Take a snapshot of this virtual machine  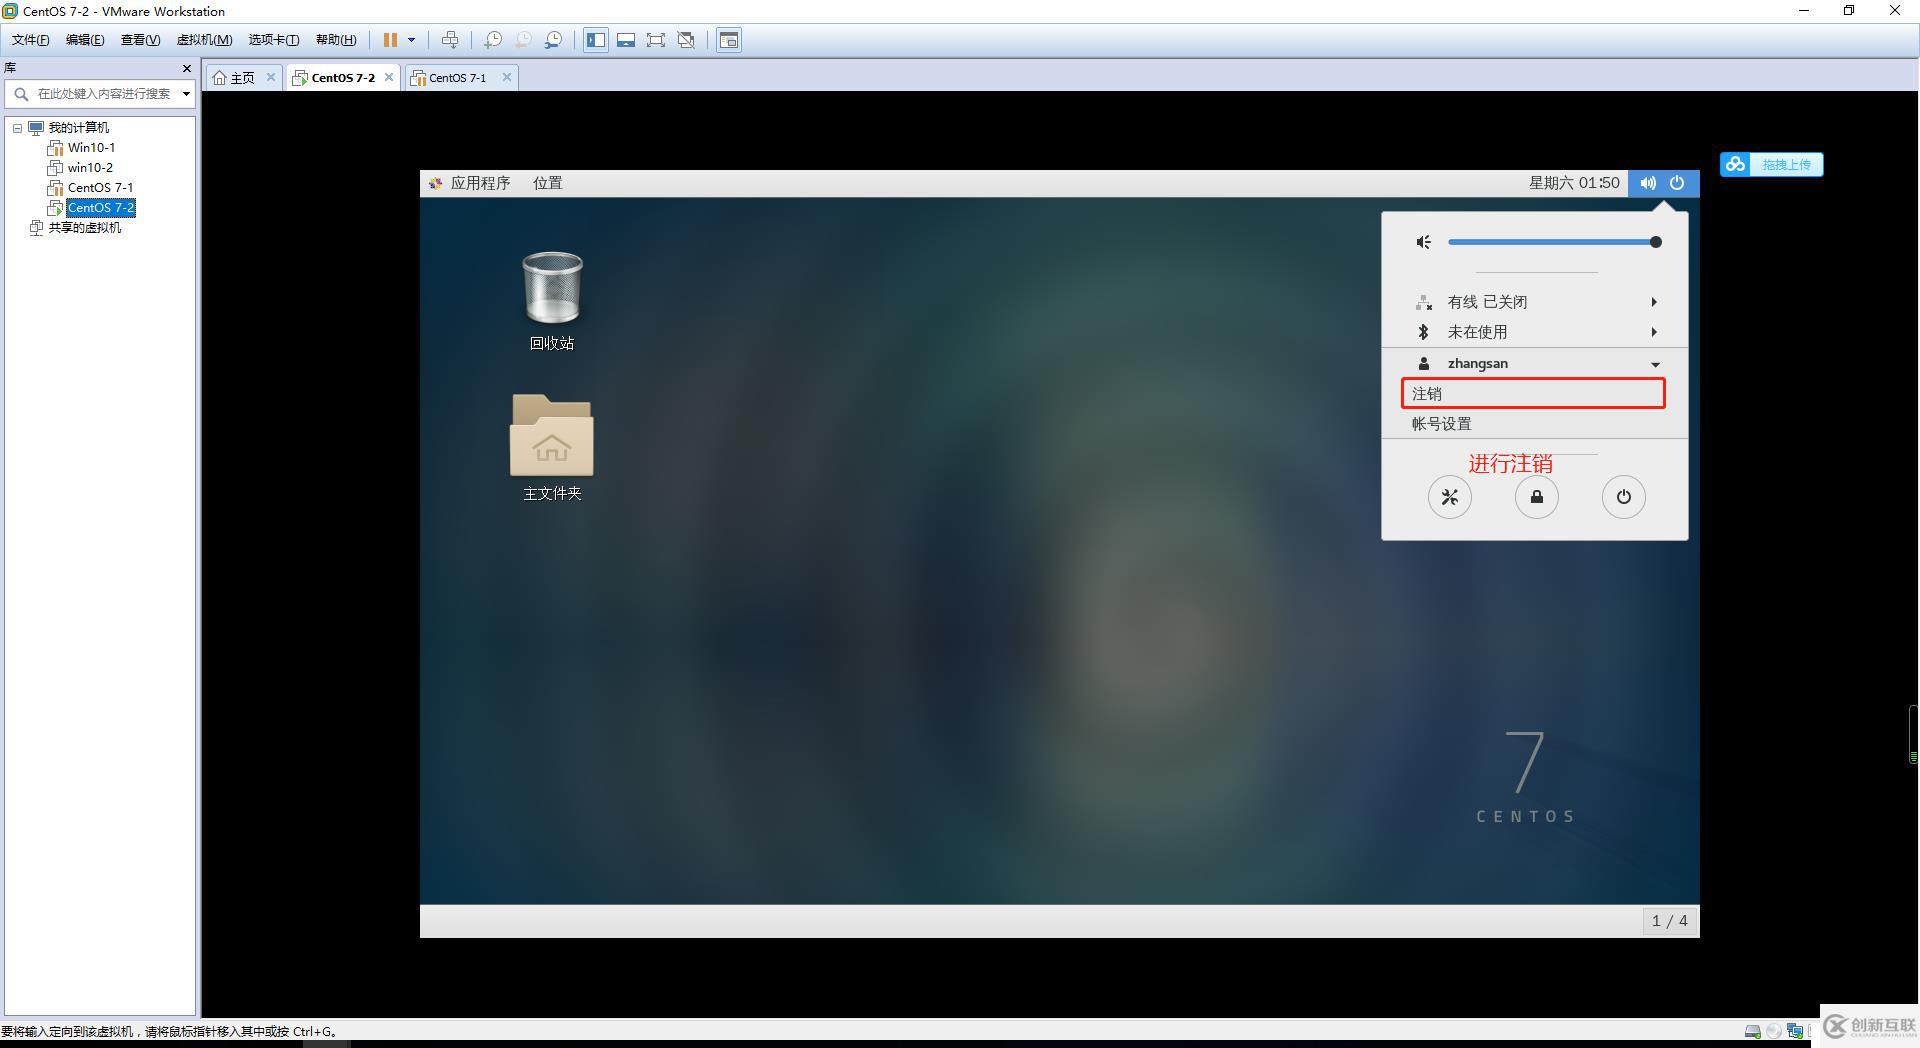tap(492, 40)
